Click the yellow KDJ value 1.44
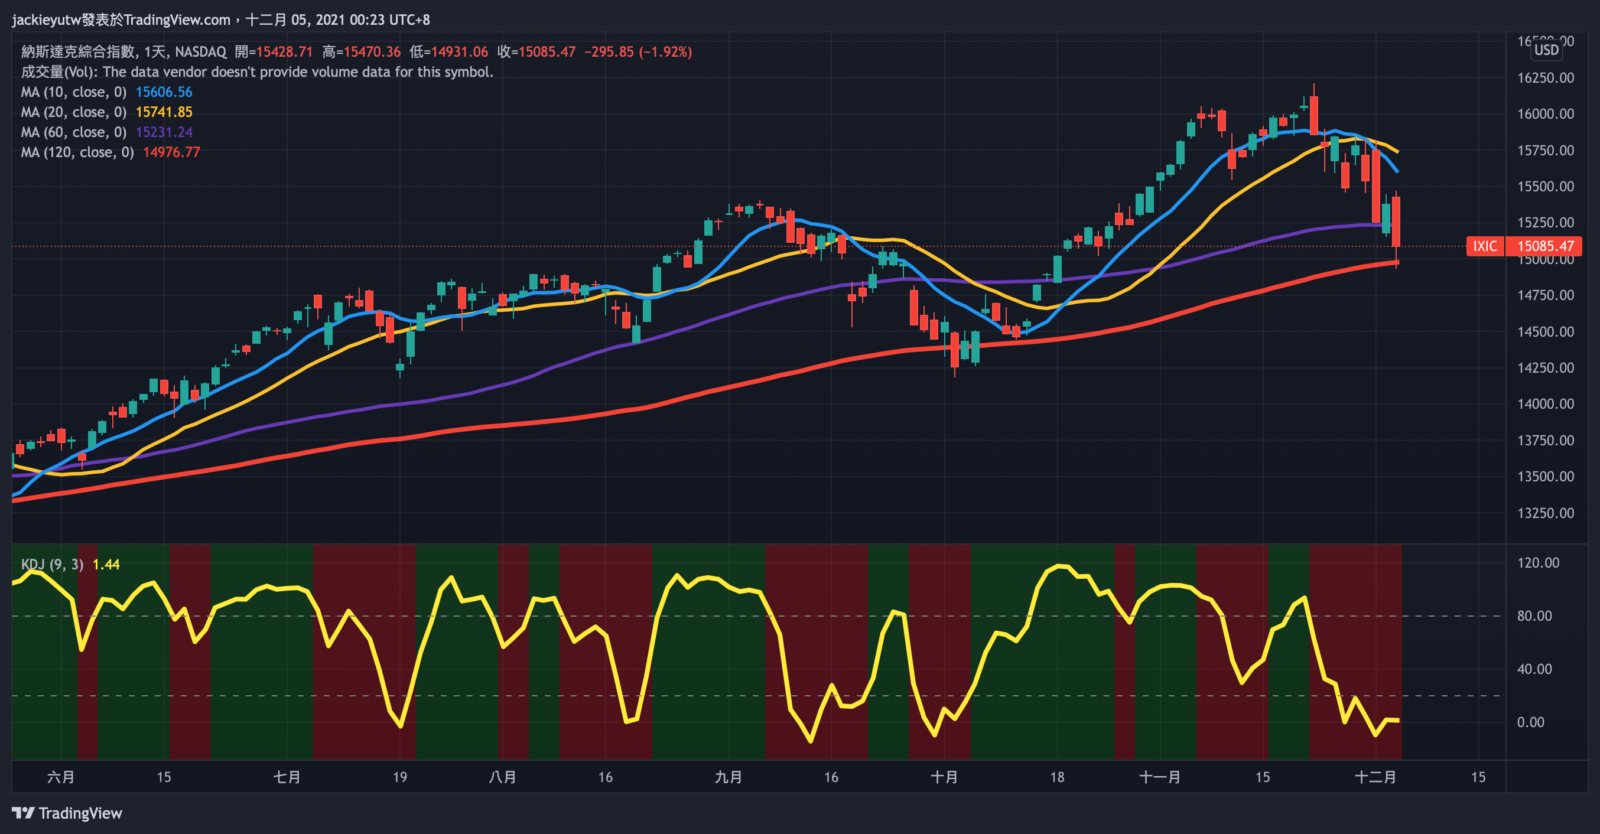Viewport: 1600px width, 834px height. (x=106, y=565)
